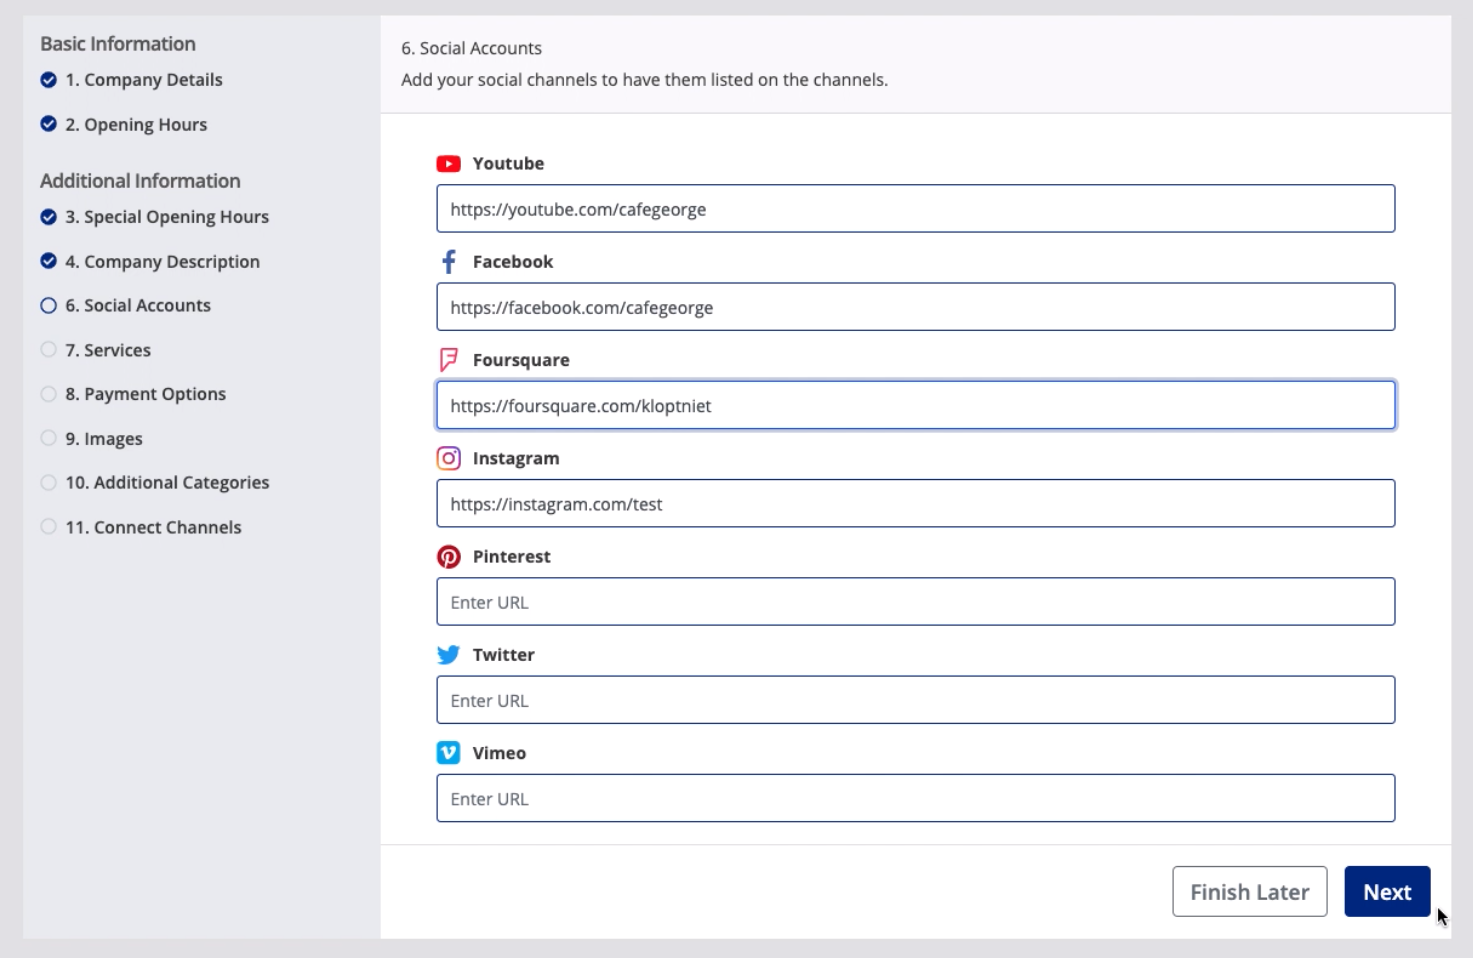Click the checkmark beside Company Details

tap(48, 80)
